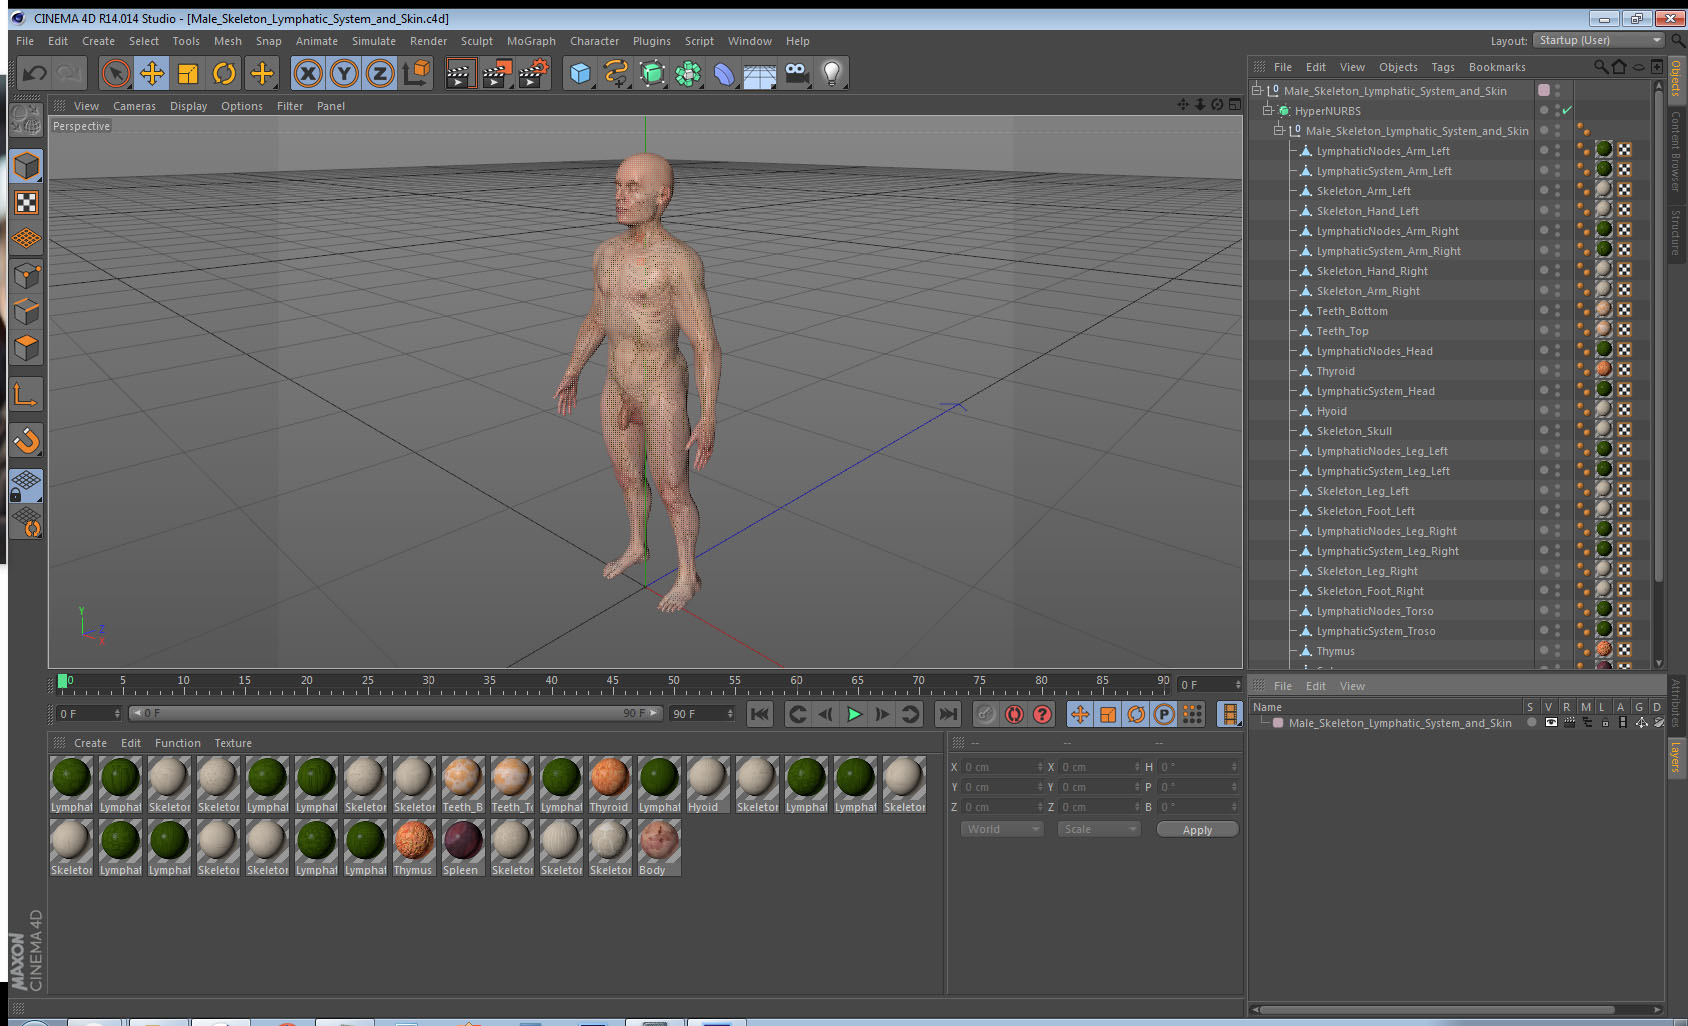
Task: Switch to Polygons mode
Action: [26, 347]
